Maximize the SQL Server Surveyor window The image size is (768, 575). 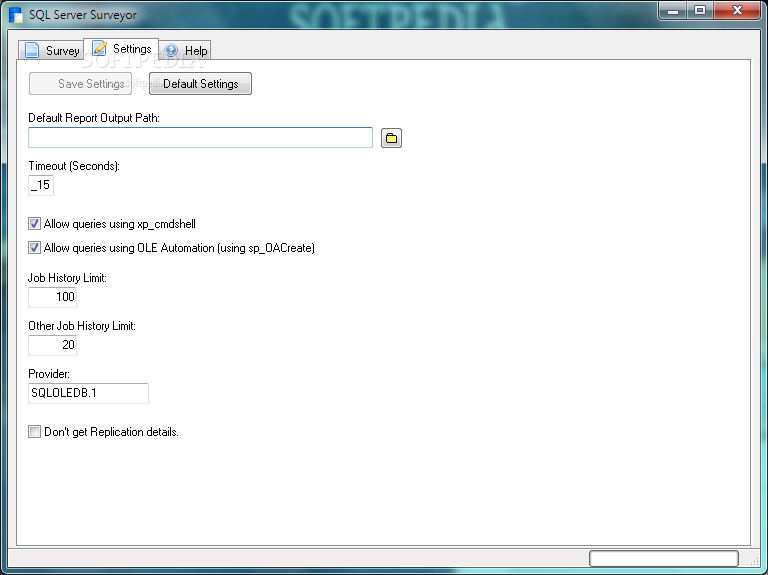click(700, 11)
